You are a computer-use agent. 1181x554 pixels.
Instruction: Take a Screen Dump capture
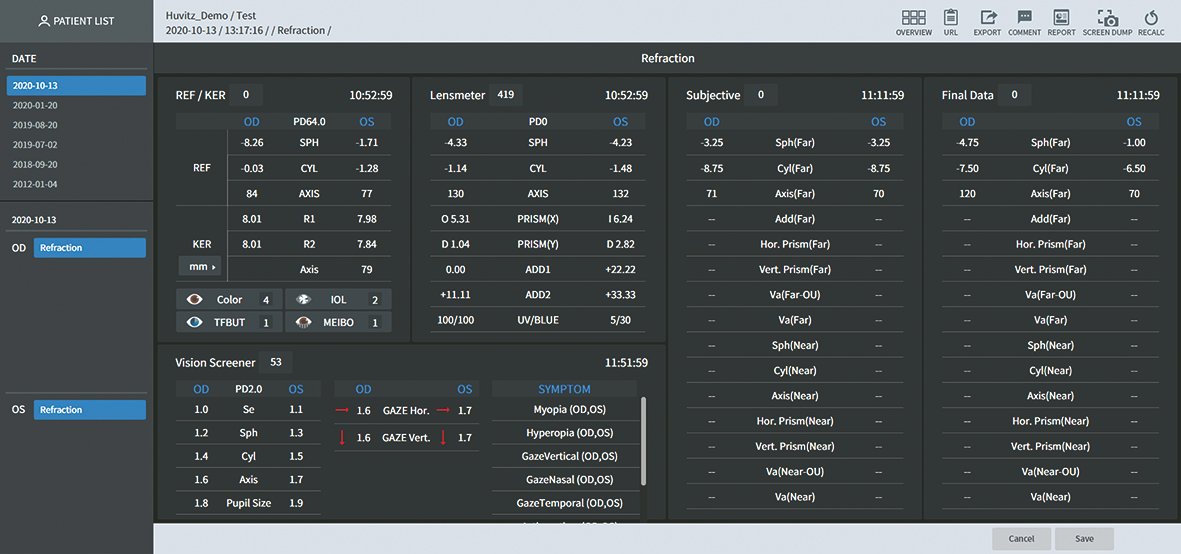pos(1107,18)
